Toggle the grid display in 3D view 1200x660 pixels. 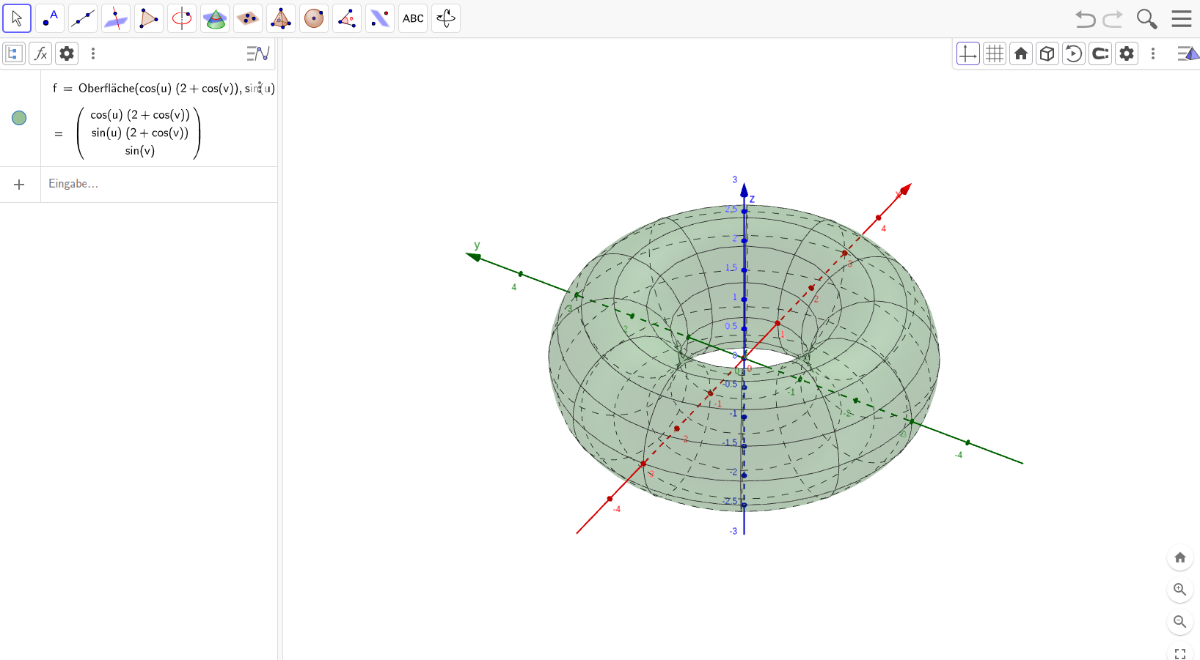994,54
